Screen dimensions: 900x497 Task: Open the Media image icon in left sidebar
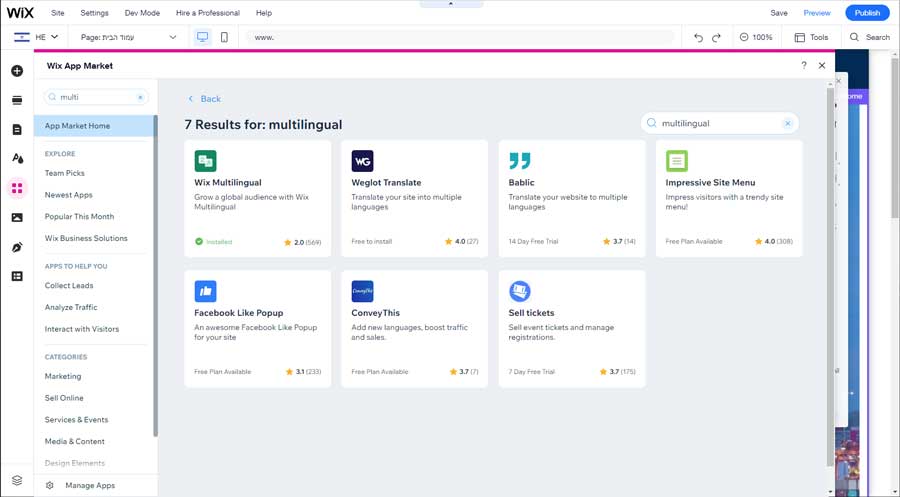click(17, 218)
